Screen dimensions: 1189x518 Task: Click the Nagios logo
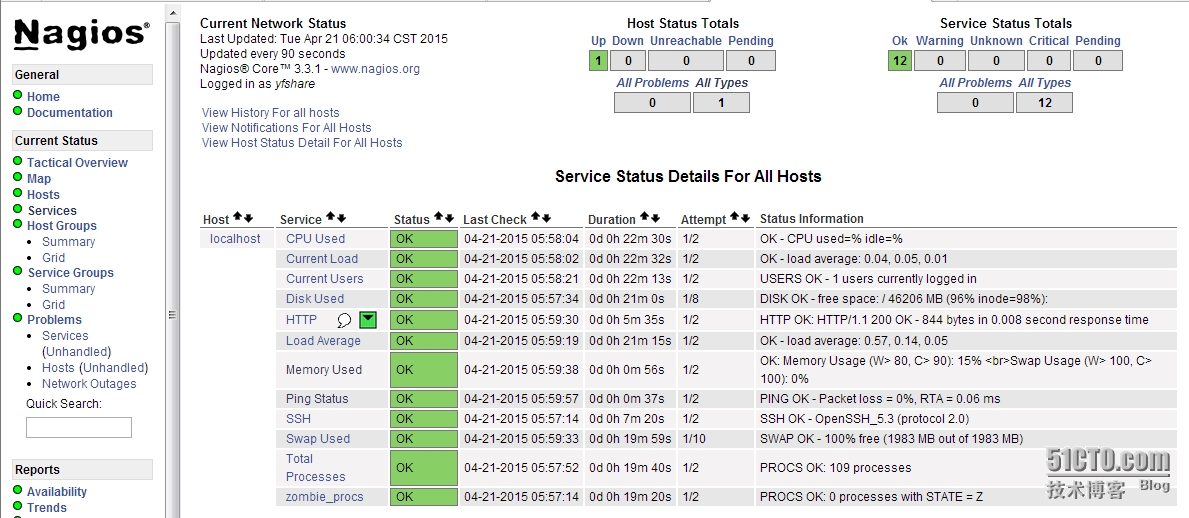point(81,34)
